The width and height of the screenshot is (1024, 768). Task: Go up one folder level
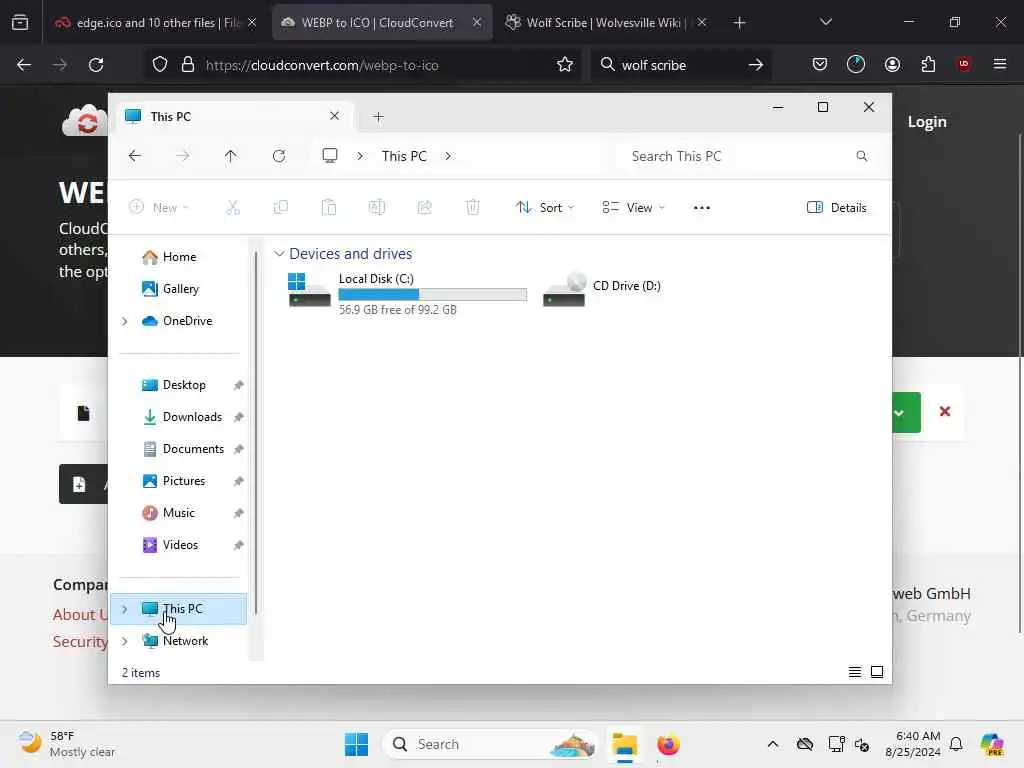tap(231, 156)
